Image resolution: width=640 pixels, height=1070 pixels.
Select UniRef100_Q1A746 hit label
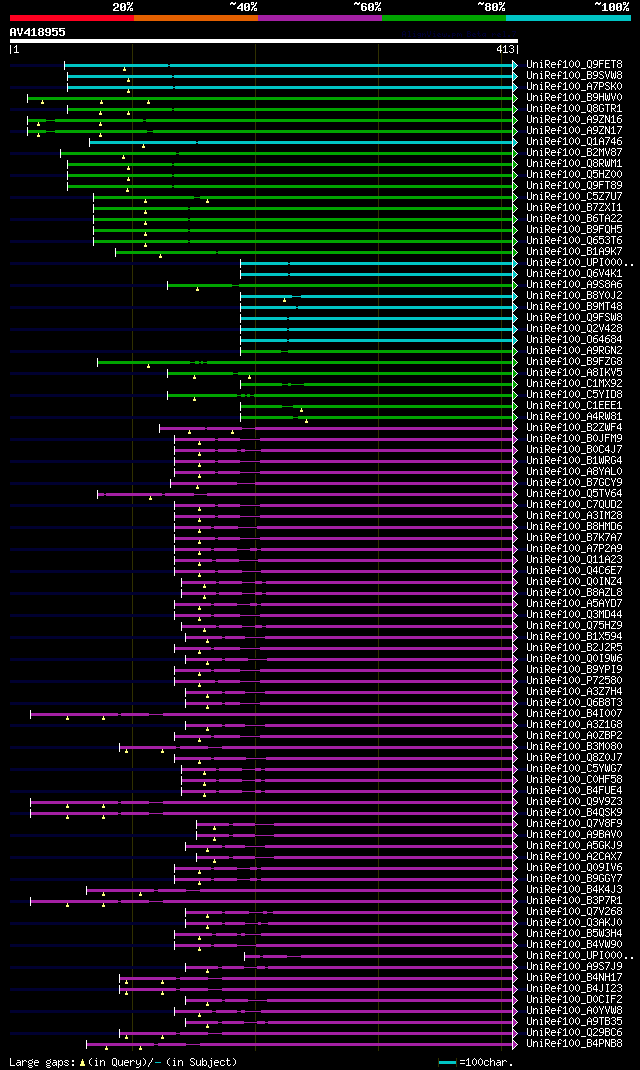[574, 141]
